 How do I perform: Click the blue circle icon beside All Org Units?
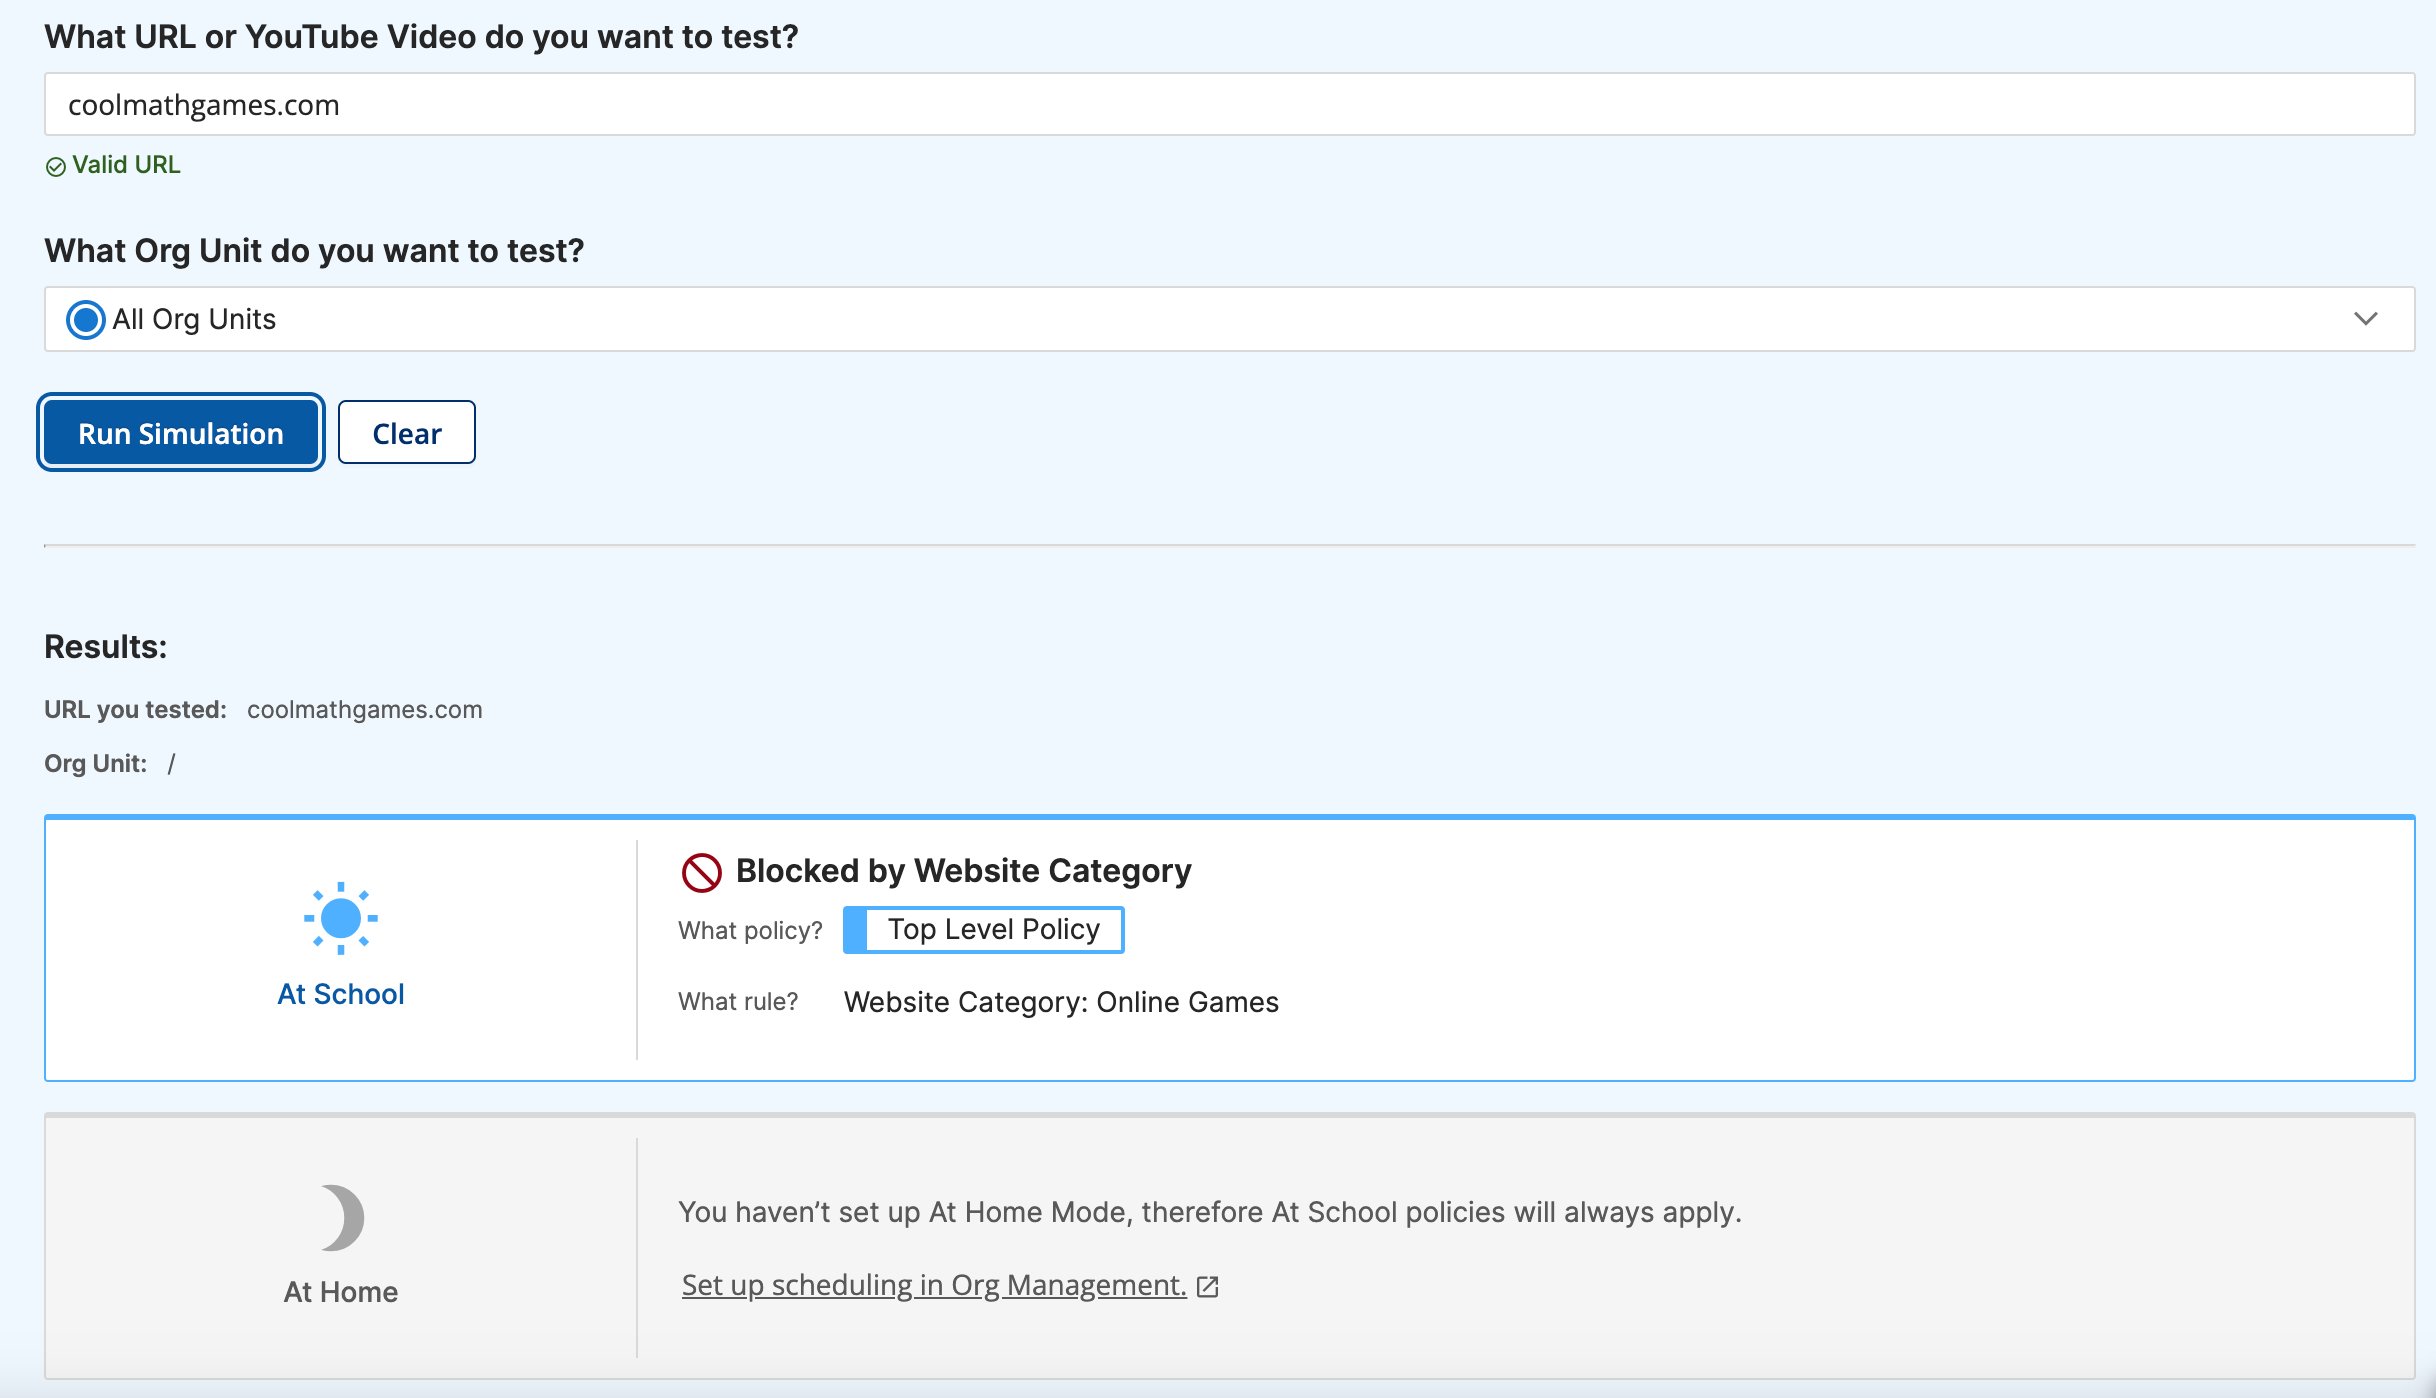pos(85,319)
